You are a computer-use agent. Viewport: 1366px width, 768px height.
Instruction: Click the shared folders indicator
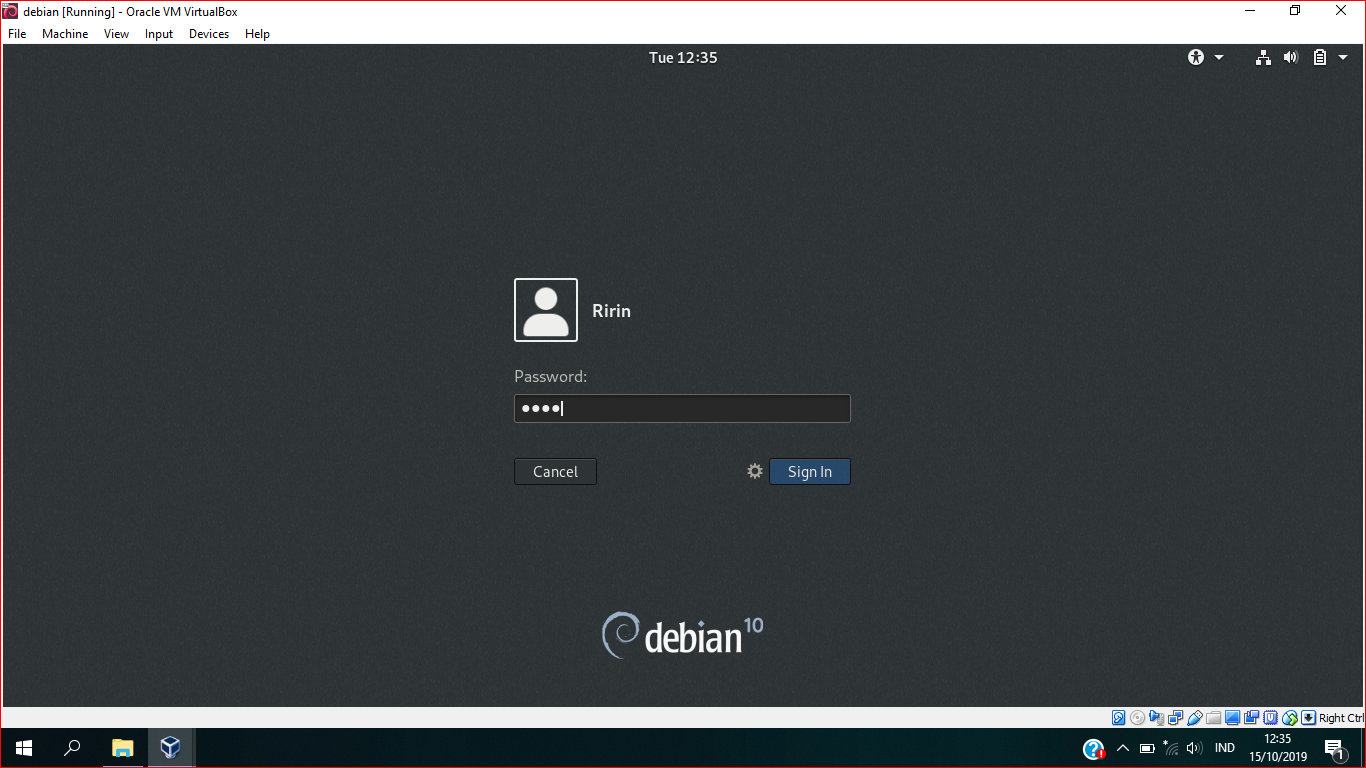click(x=1213, y=717)
